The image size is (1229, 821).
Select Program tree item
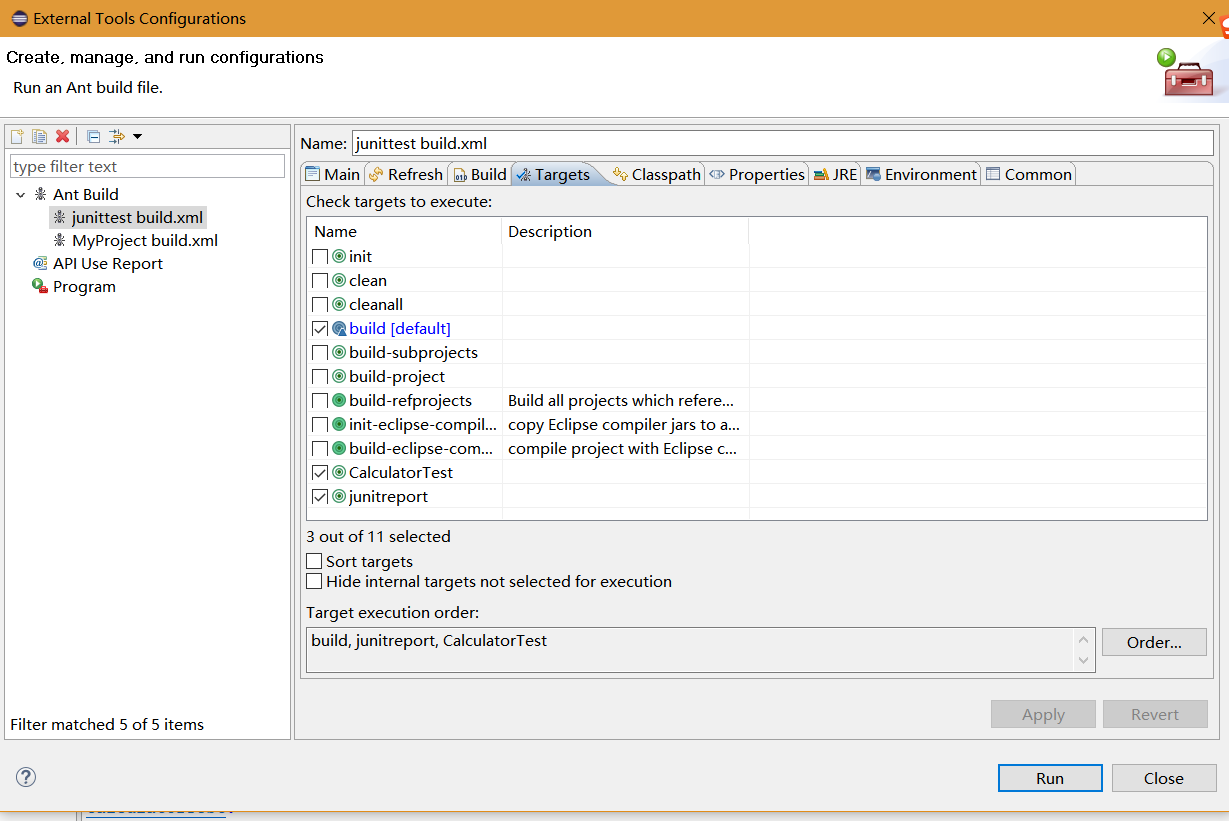click(84, 286)
